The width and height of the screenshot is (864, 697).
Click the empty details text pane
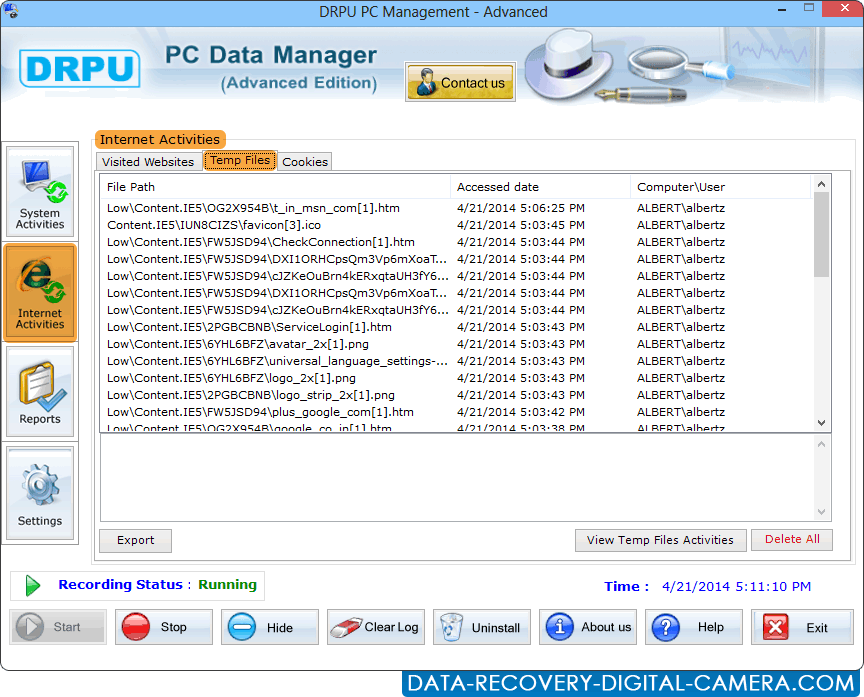[x=457, y=478]
